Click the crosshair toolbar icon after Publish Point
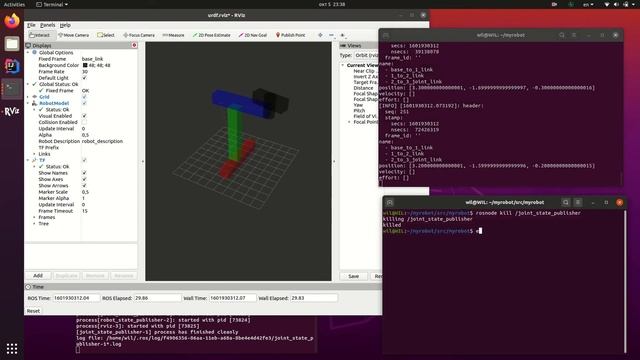Viewport: 640px width, 360px height. click(x=320, y=35)
